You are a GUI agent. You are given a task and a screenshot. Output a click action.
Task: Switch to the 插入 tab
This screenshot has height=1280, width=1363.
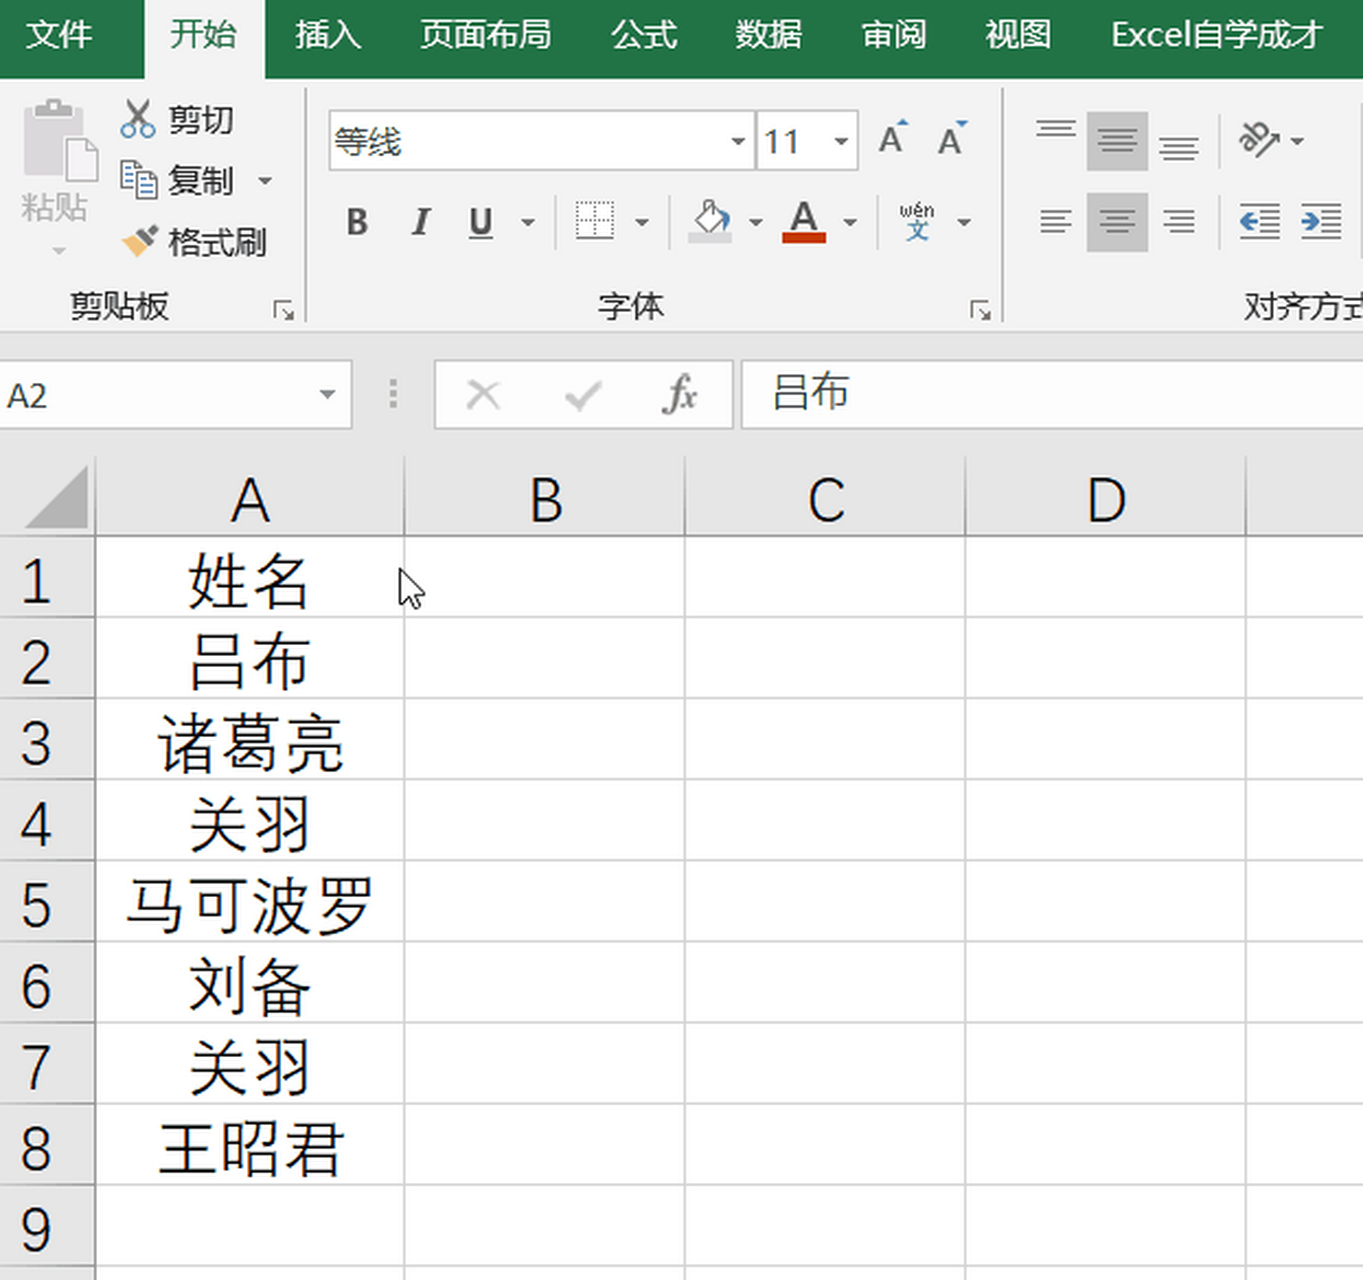point(328,35)
